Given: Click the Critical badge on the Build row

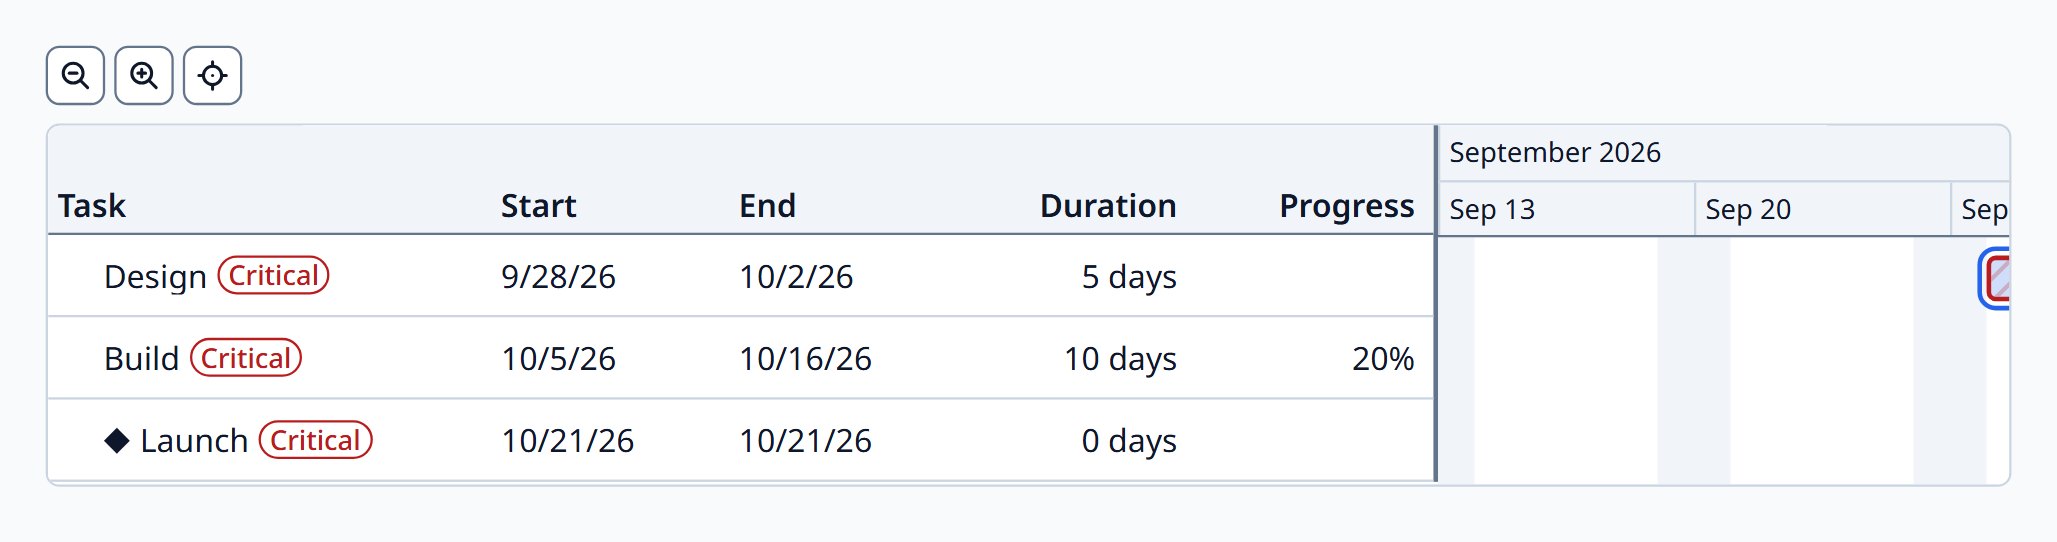Looking at the screenshot, I should [x=246, y=358].
